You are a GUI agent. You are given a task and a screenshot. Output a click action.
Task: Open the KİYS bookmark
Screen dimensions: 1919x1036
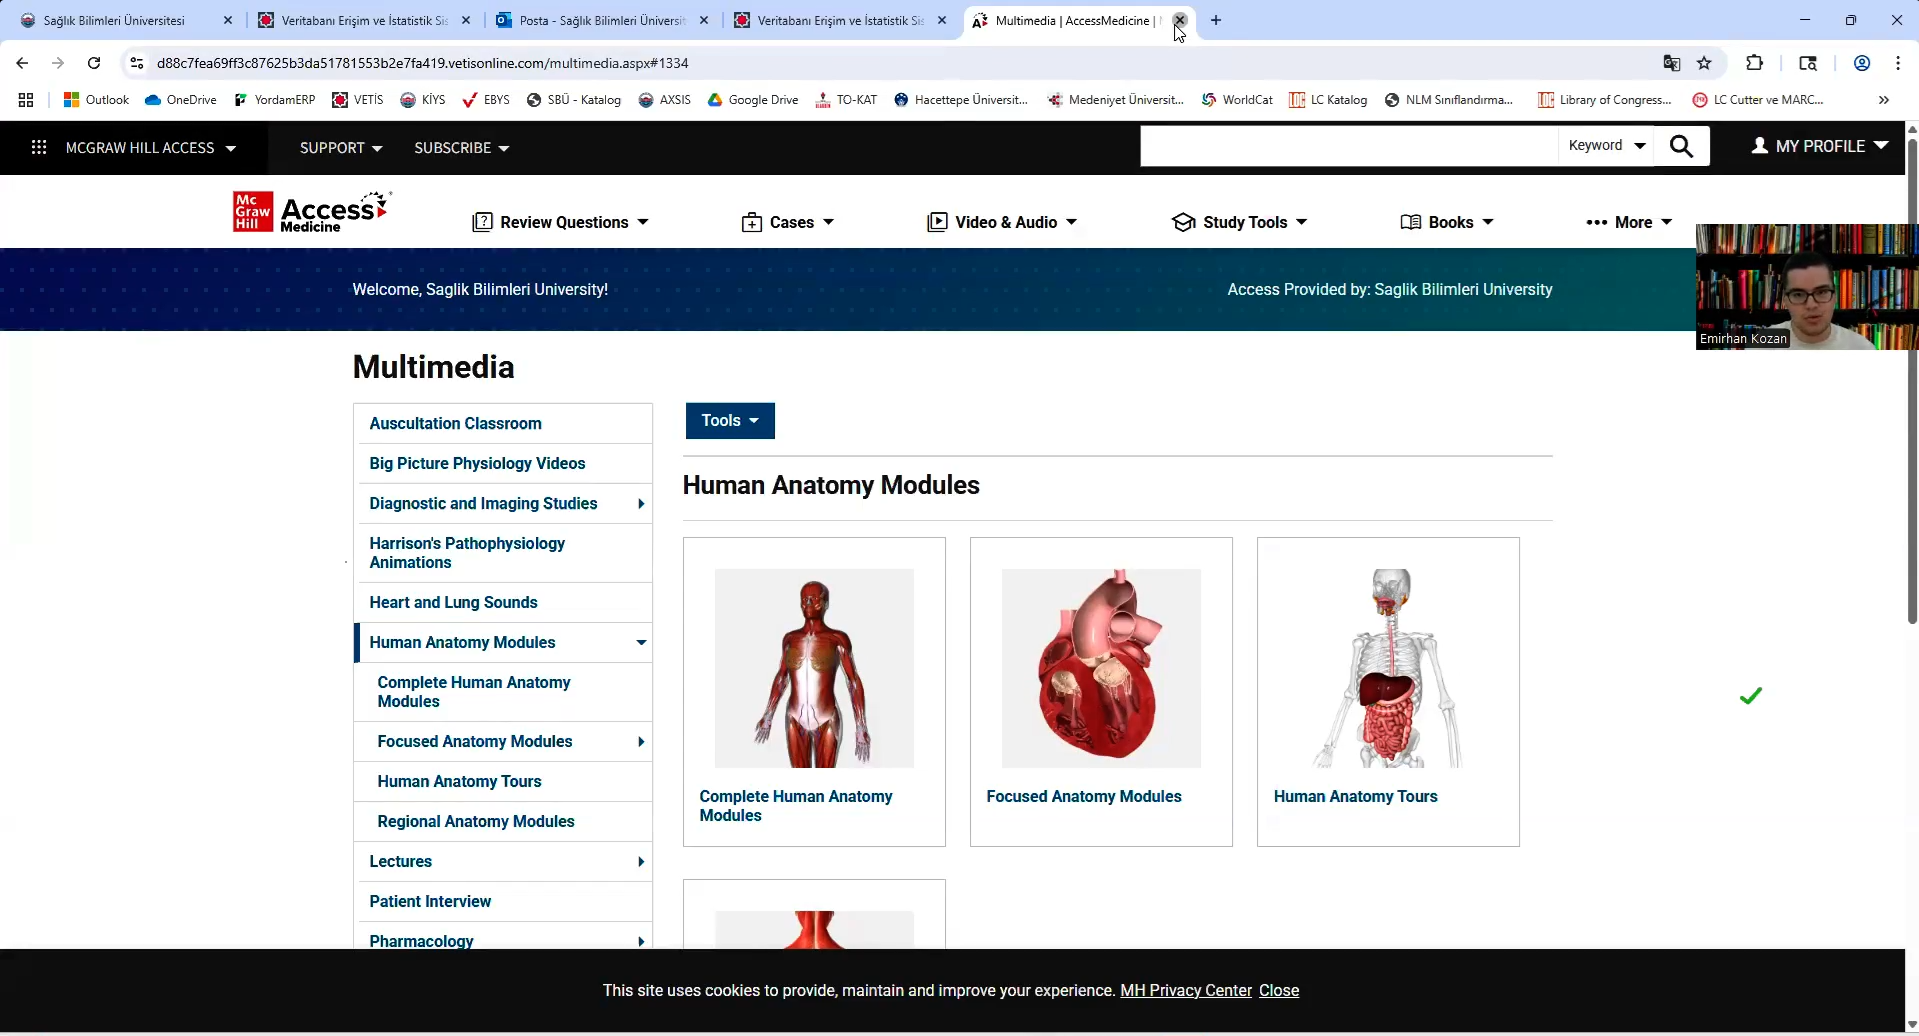(423, 100)
